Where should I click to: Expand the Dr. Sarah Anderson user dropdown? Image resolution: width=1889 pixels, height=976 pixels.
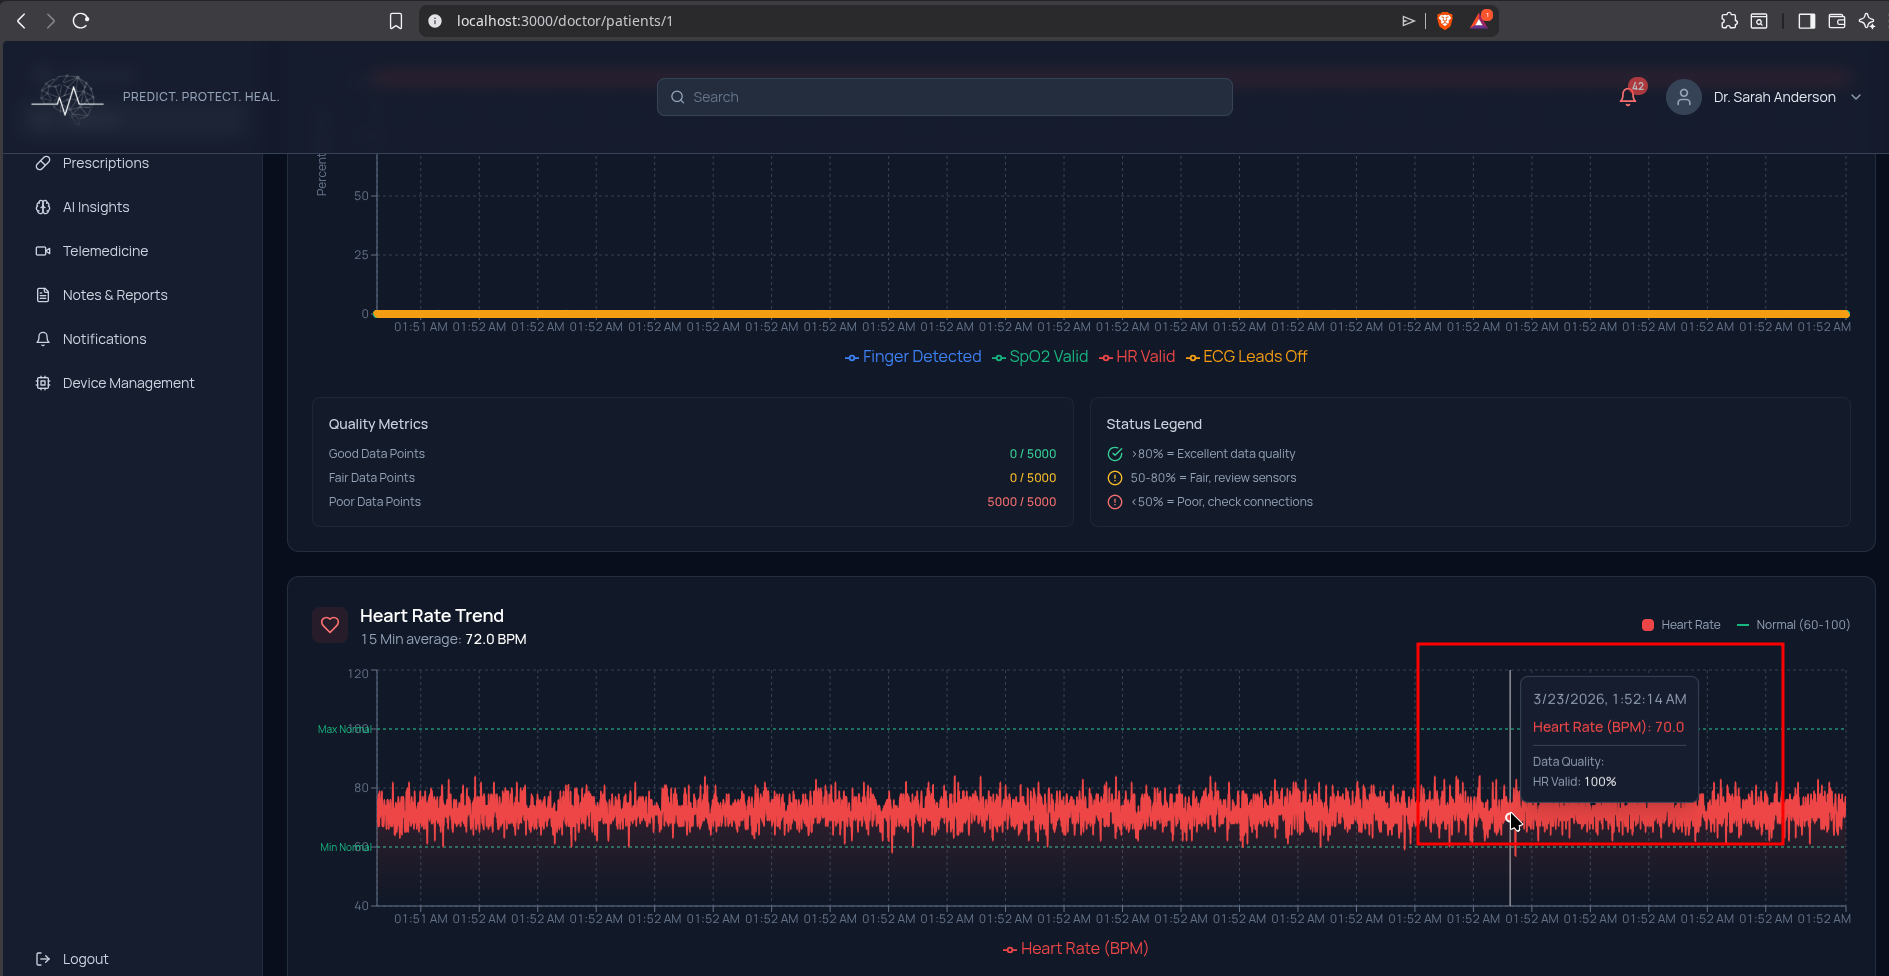(x=1856, y=97)
